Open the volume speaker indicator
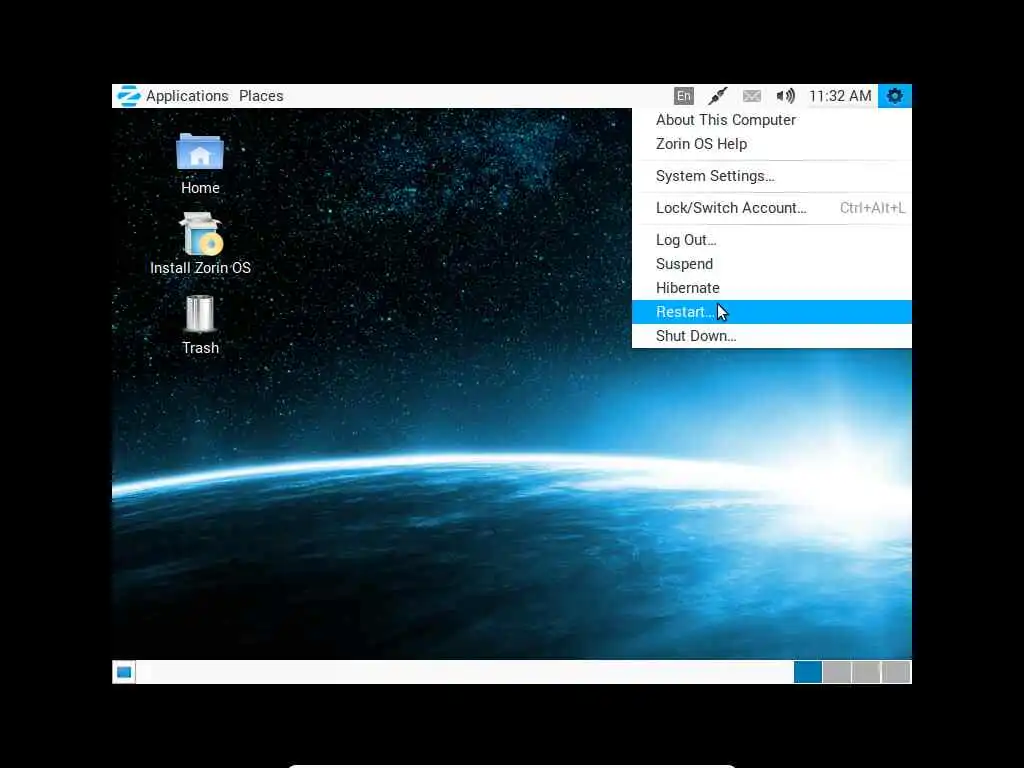Screen dimensions: 1024x768 (786, 96)
